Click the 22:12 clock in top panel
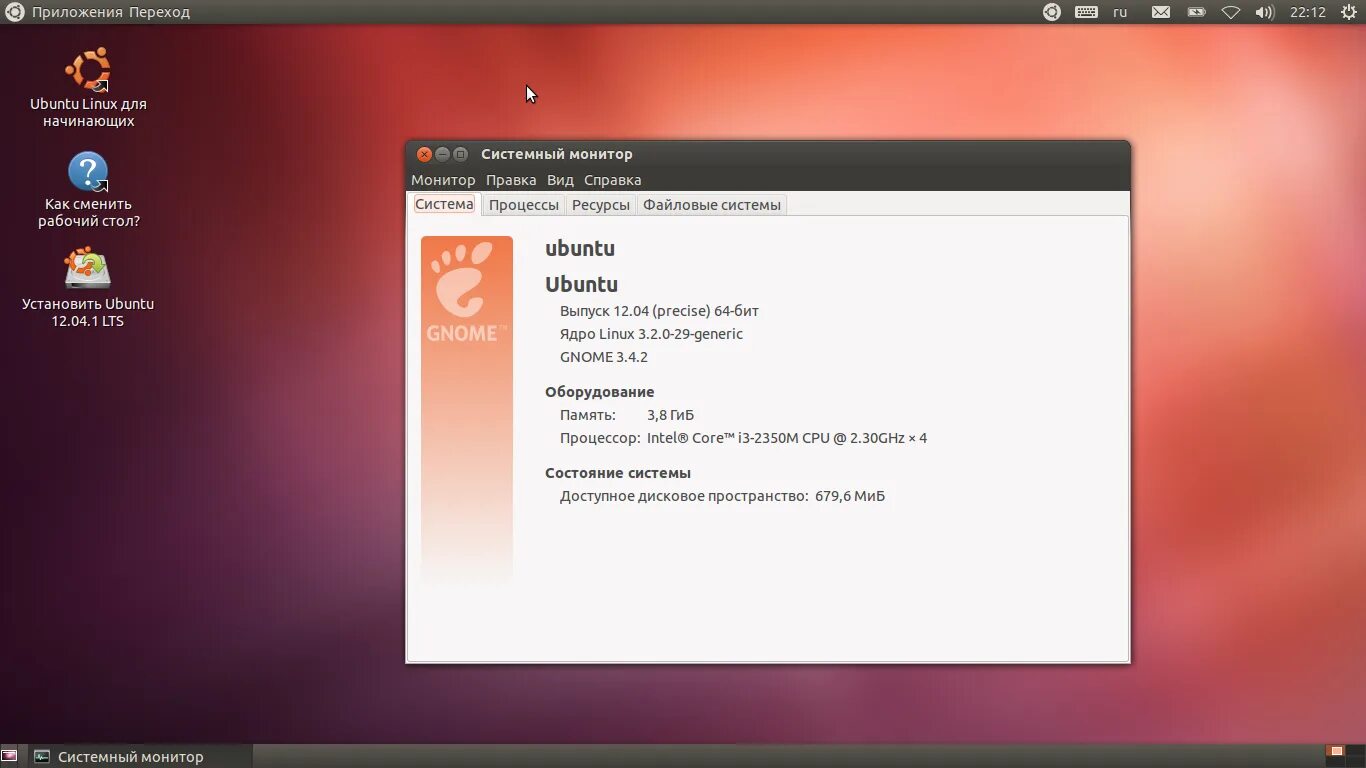1366x768 pixels. (x=1307, y=12)
